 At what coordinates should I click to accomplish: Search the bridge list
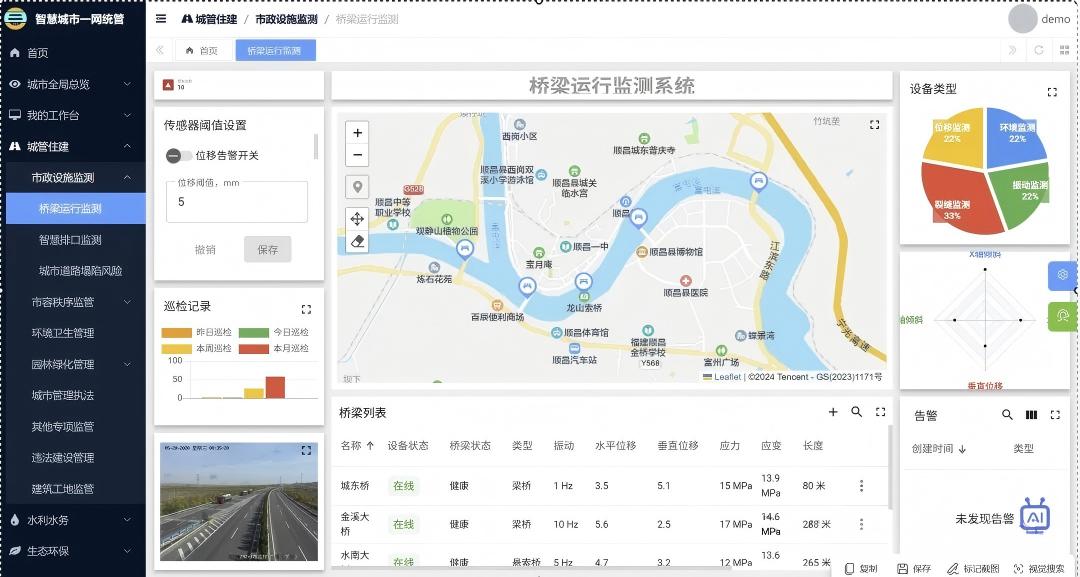pos(857,412)
